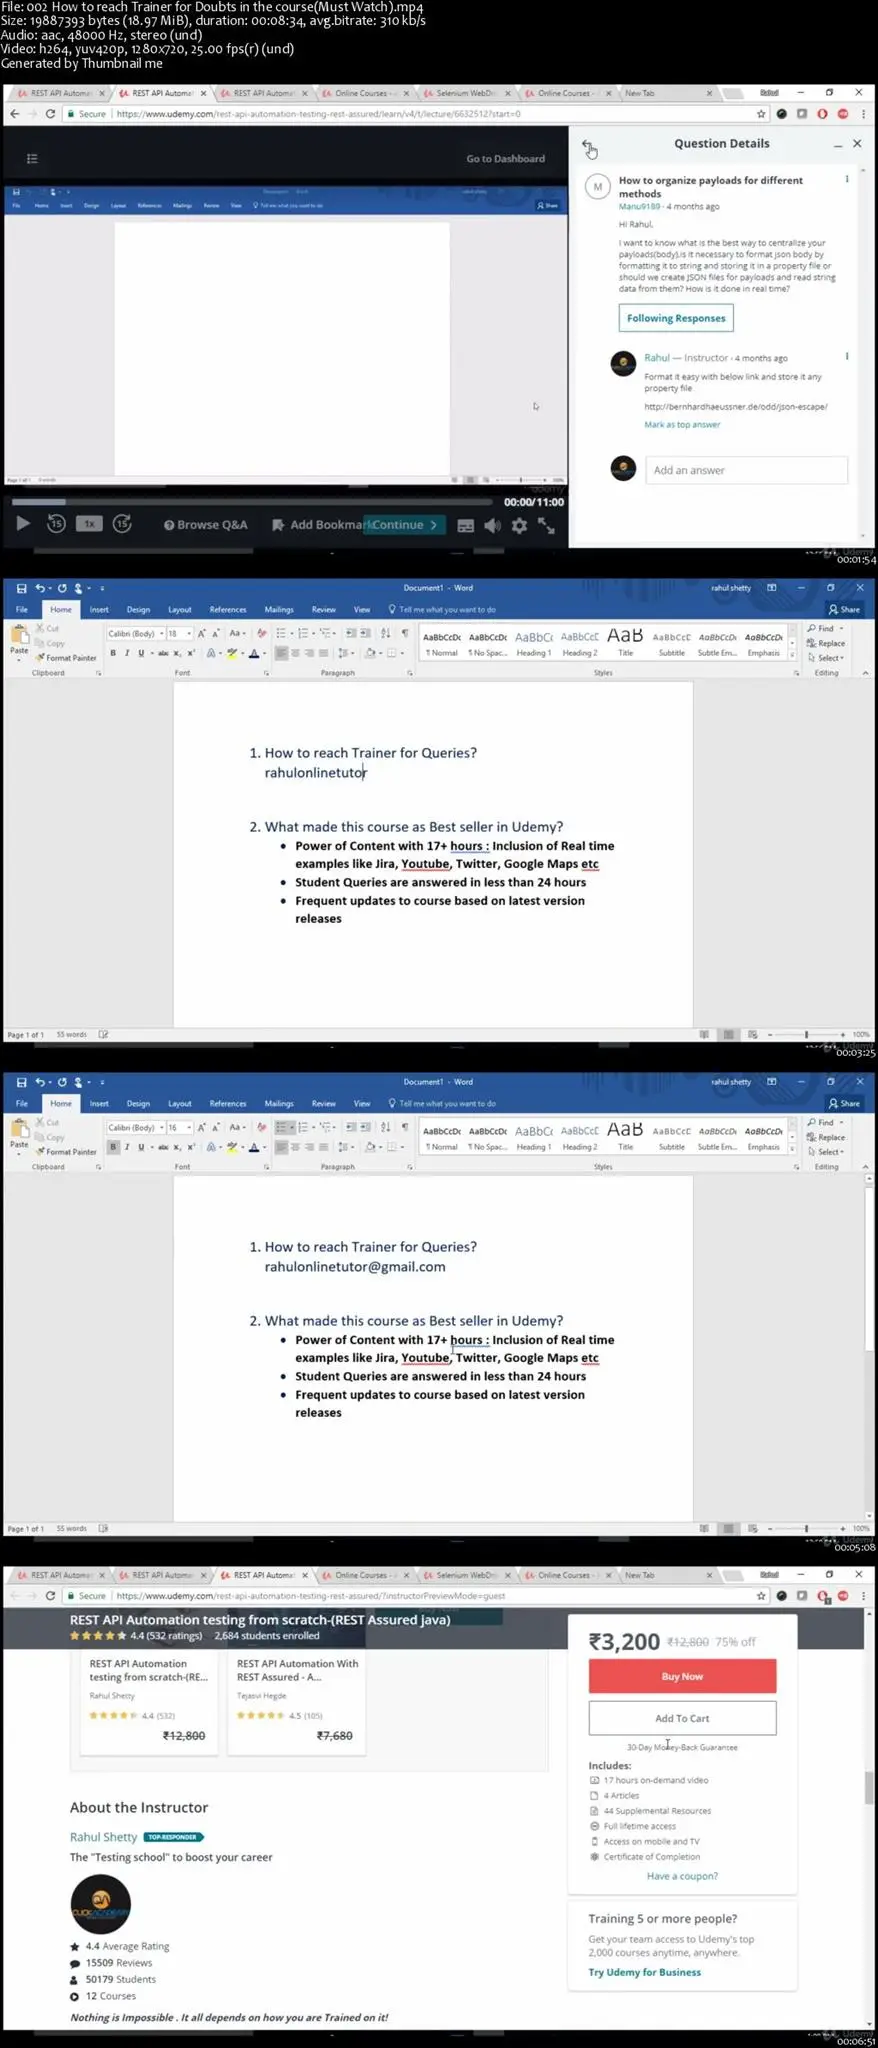Click Italic in the 00:03:25 Word frame

pyautogui.click(x=127, y=653)
